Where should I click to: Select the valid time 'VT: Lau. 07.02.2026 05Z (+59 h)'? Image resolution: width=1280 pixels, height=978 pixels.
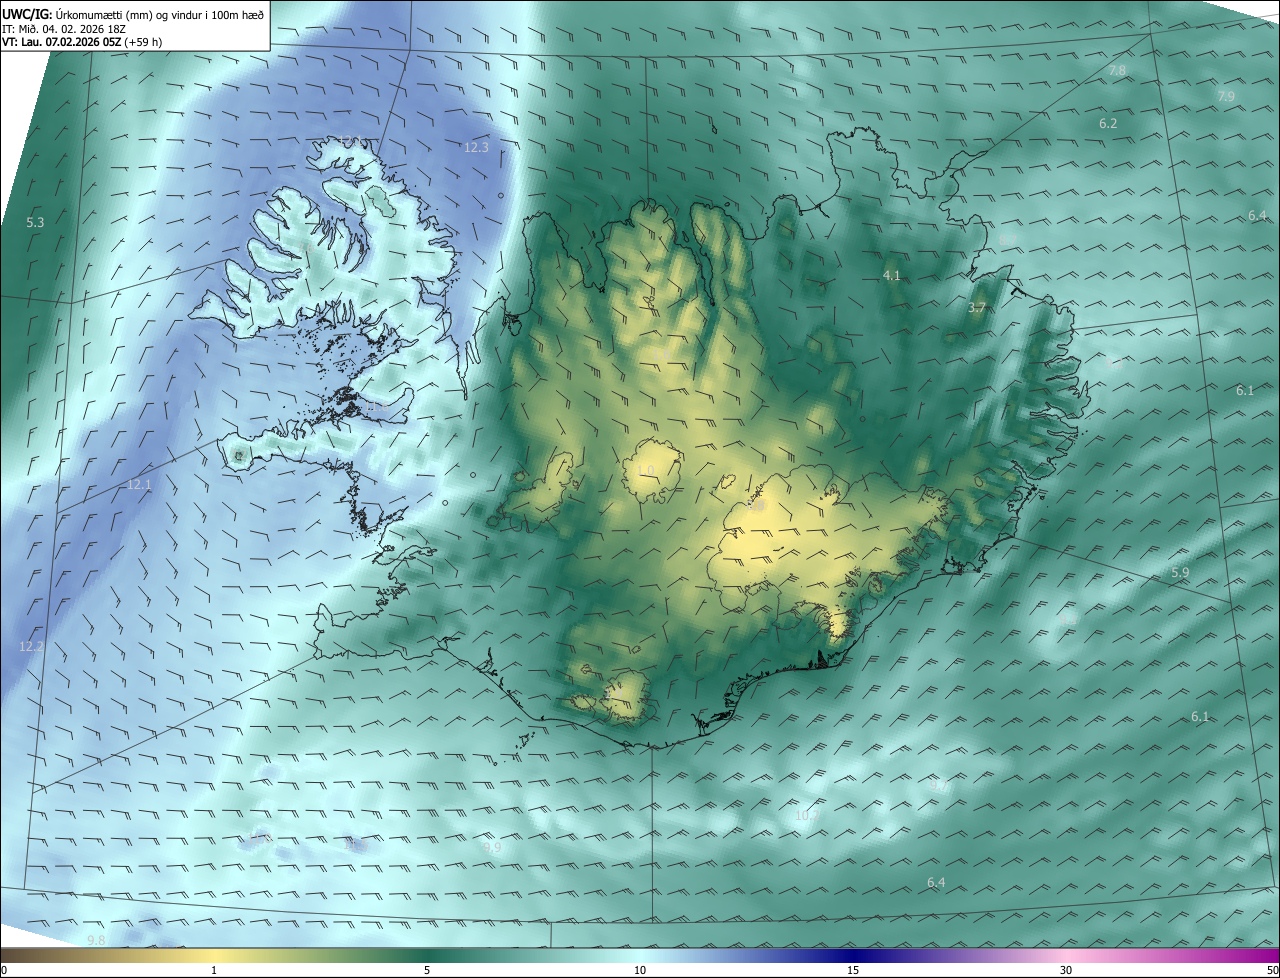82,42
